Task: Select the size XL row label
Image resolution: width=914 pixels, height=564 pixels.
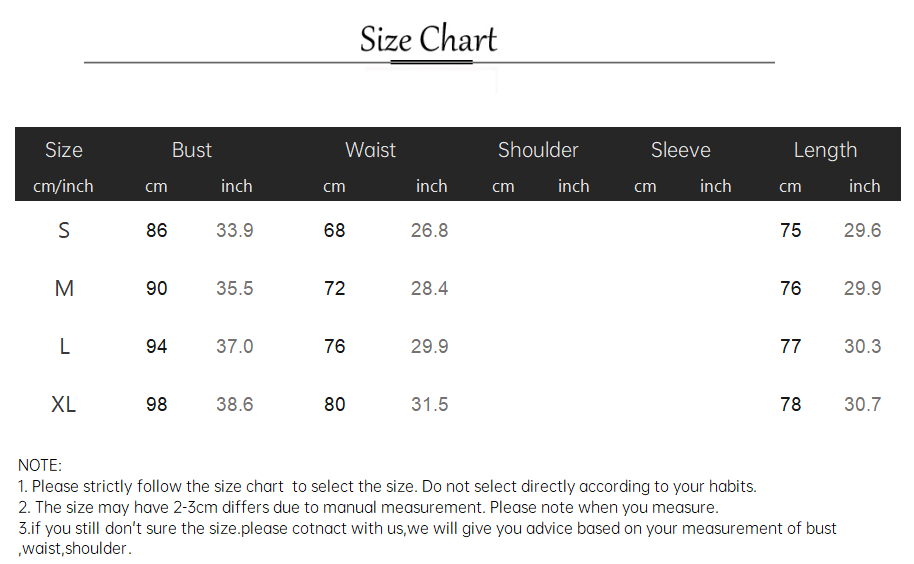Action: click(64, 404)
